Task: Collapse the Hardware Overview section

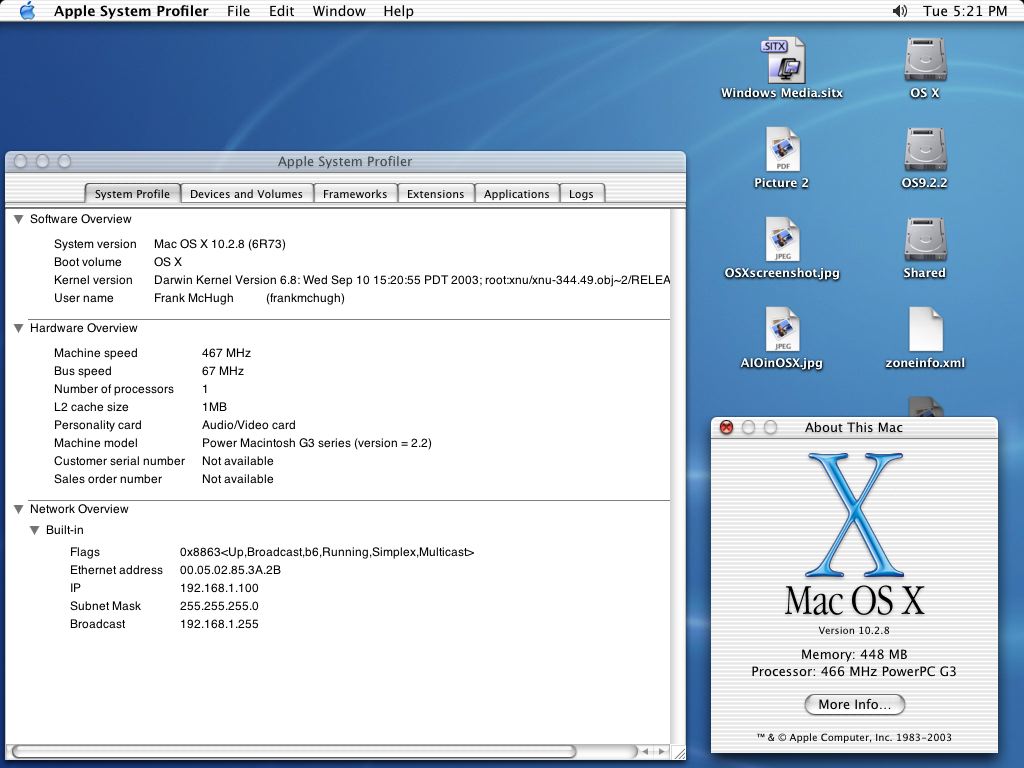Action: pos(18,328)
